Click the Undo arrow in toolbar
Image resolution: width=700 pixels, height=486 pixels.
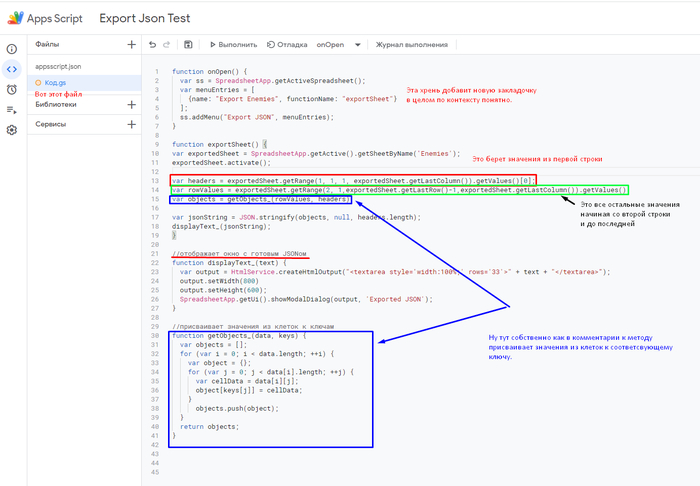point(152,45)
